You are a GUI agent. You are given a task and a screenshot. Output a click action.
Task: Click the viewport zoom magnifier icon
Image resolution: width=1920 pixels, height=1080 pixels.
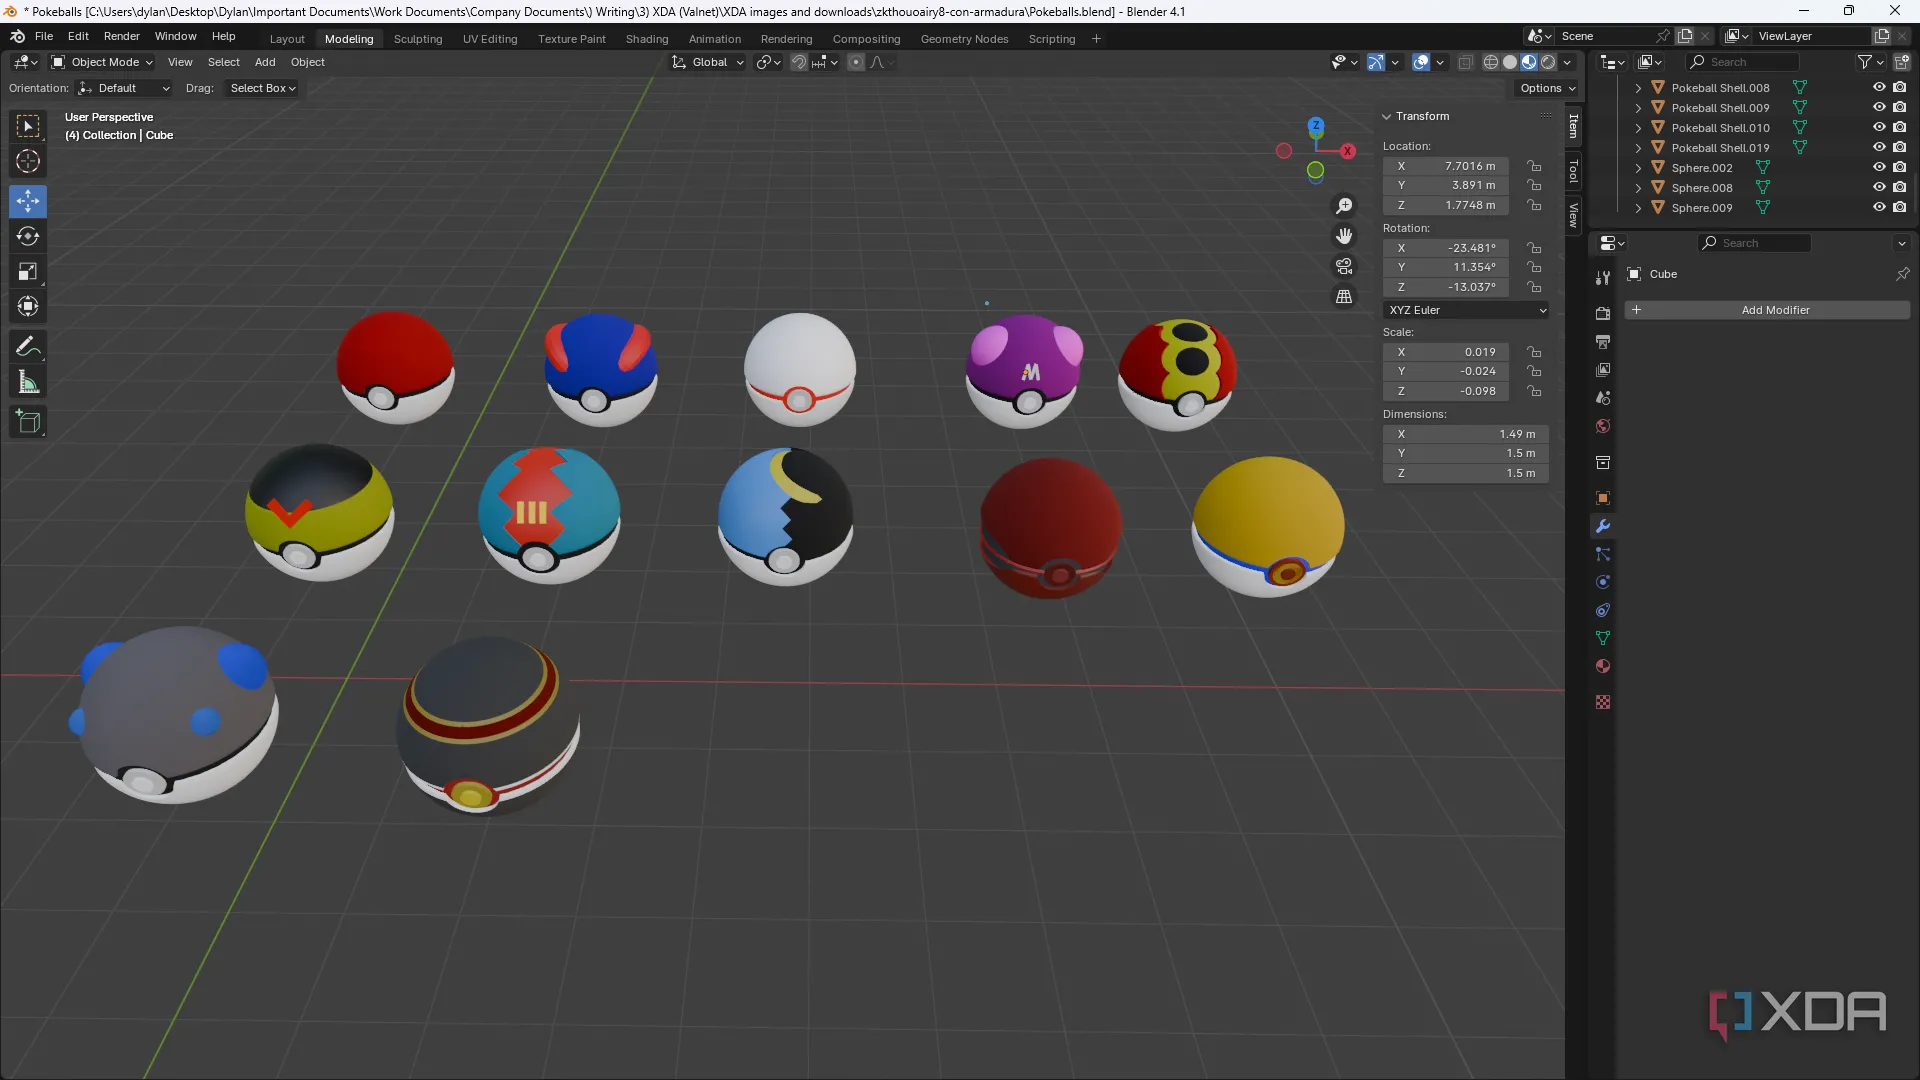click(1344, 206)
